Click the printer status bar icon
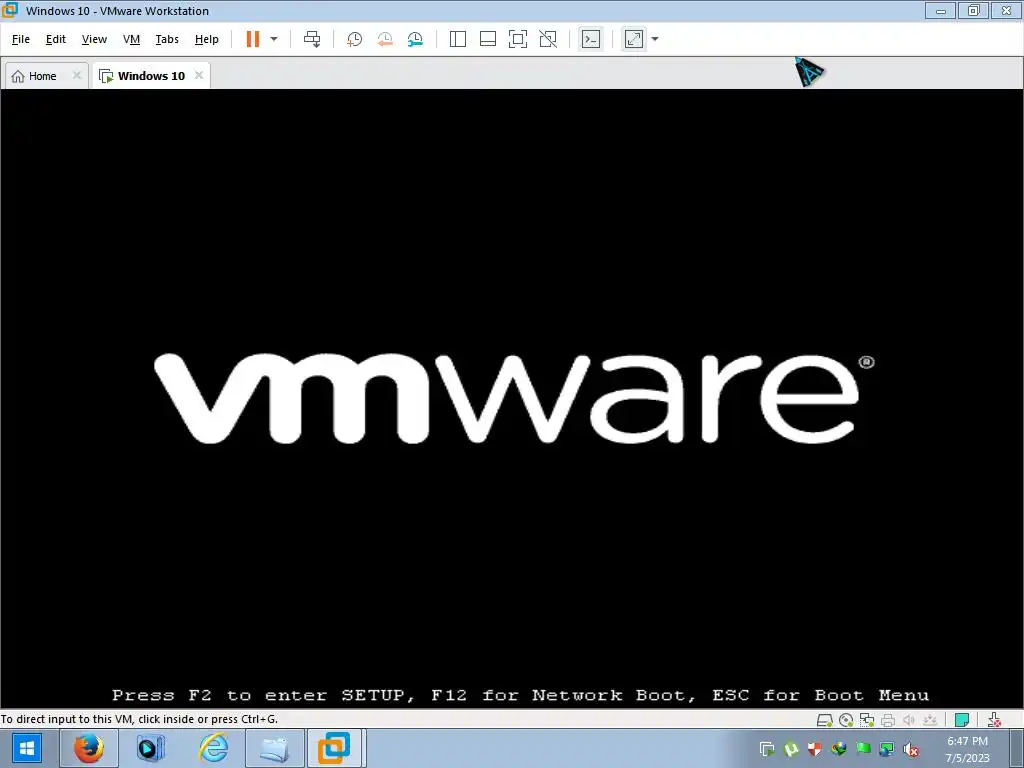 pos(888,720)
